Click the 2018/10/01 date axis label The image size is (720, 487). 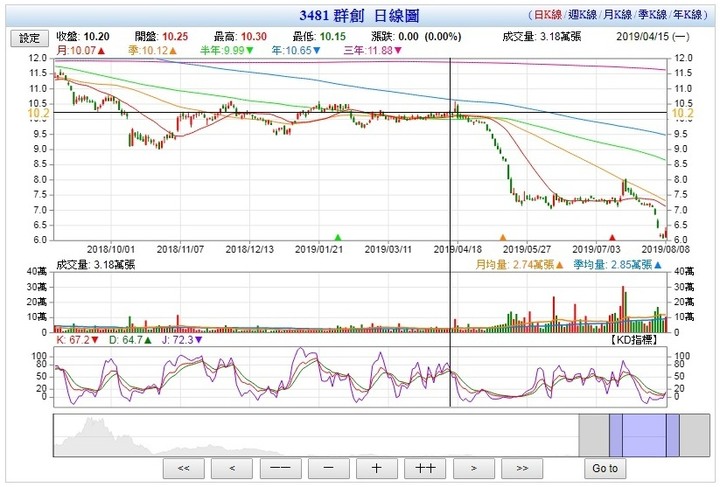[111, 249]
